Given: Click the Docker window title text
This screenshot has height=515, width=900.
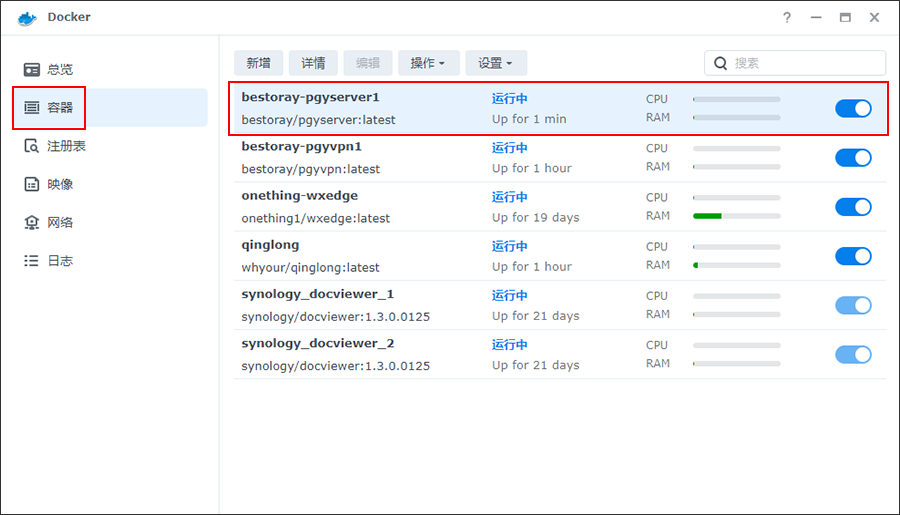Looking at the screenshot, I should click(69, 17).
